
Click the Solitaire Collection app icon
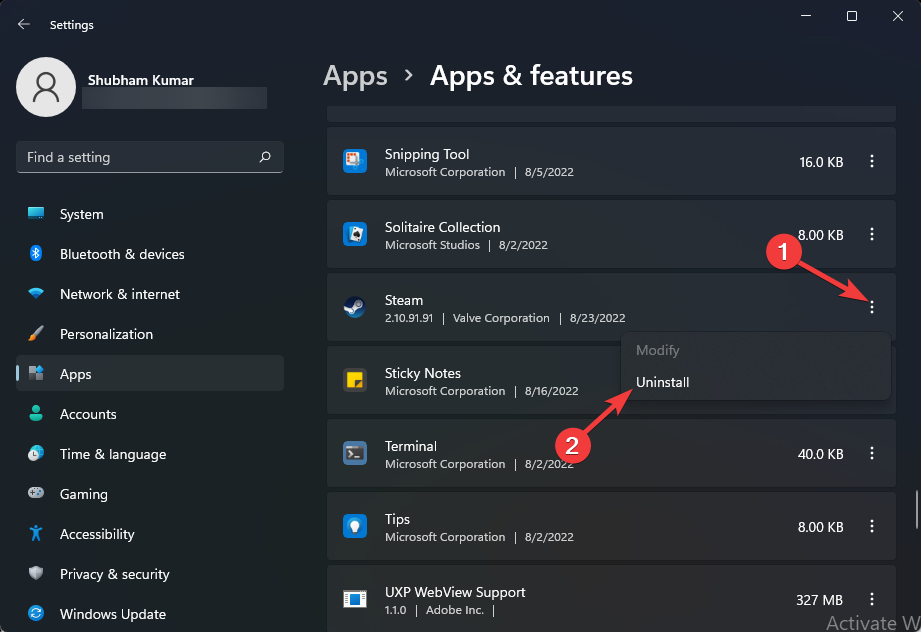[x=355, y=234]
